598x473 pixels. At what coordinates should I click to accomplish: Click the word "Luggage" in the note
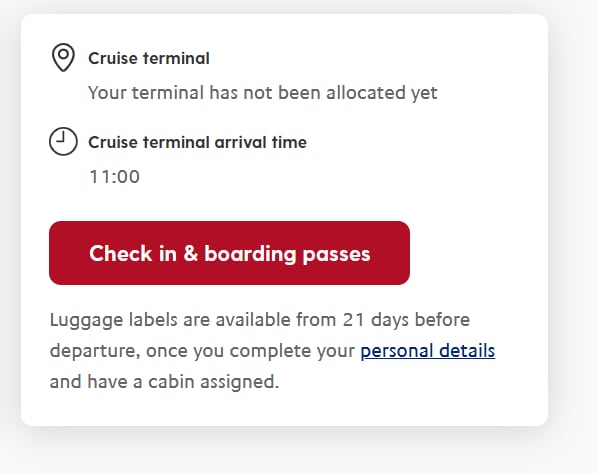(86, 320)
